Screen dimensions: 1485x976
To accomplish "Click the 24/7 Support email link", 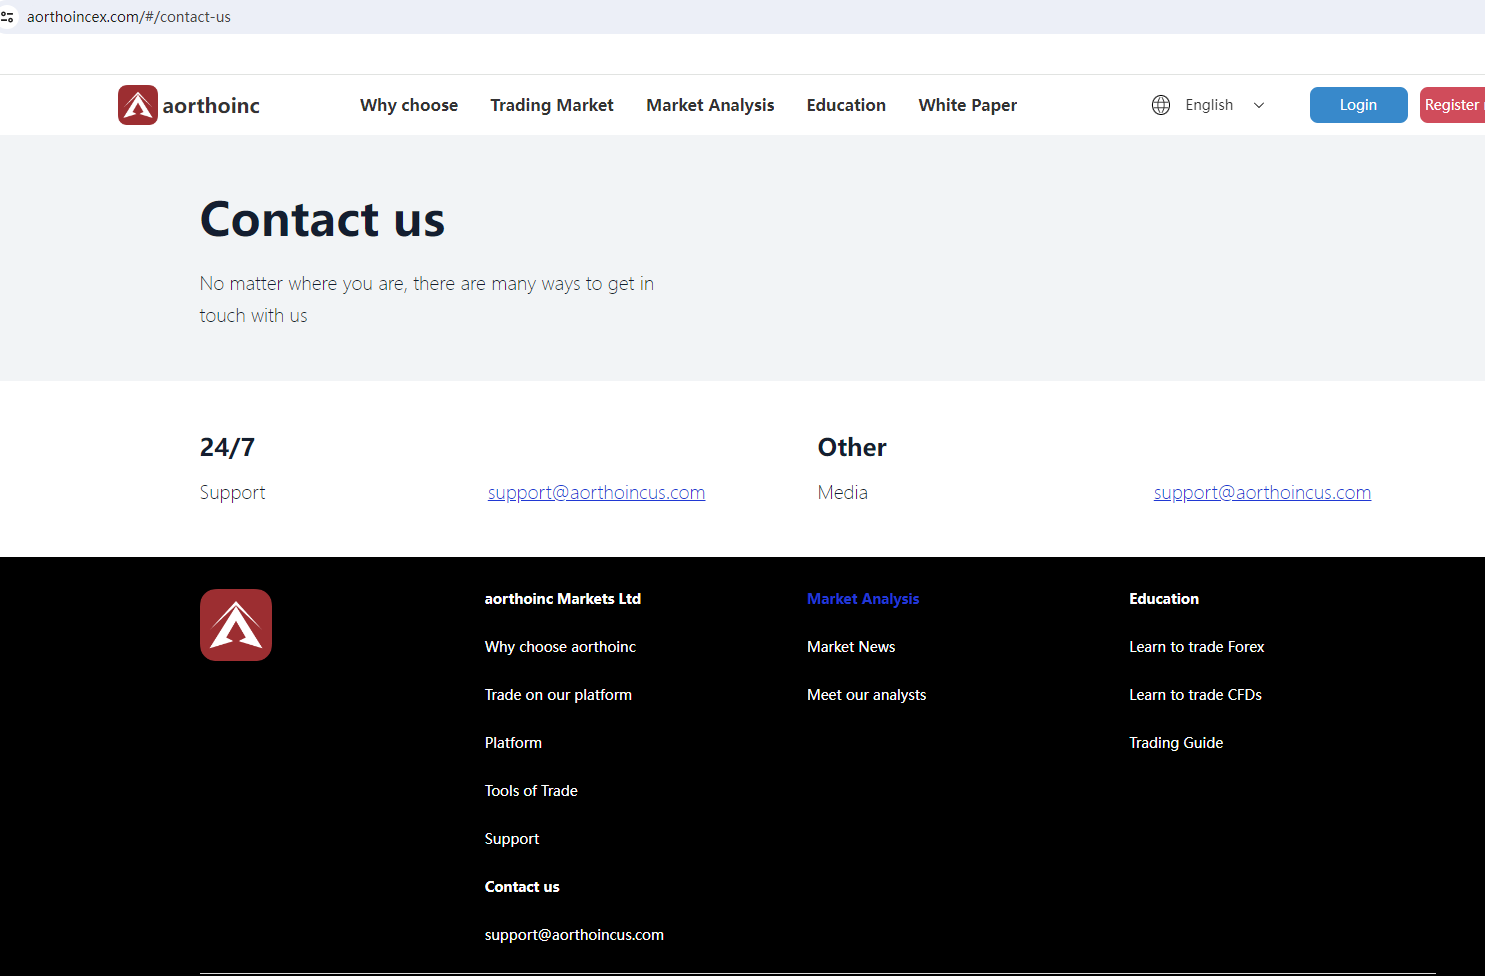I will (x=596, y=492).
